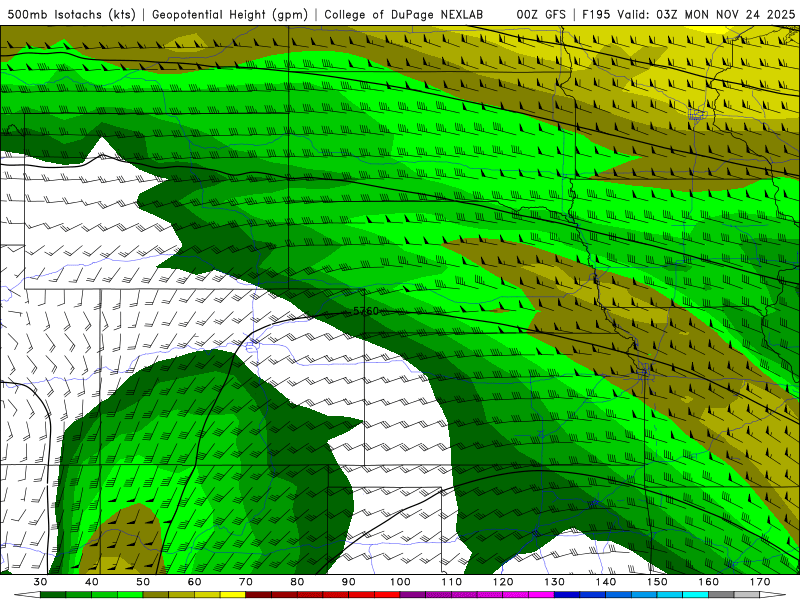The width and height of the screenshot is (800, 600).
Task: Click the '110' value on the isotach legend
Action: coord(452,582)
